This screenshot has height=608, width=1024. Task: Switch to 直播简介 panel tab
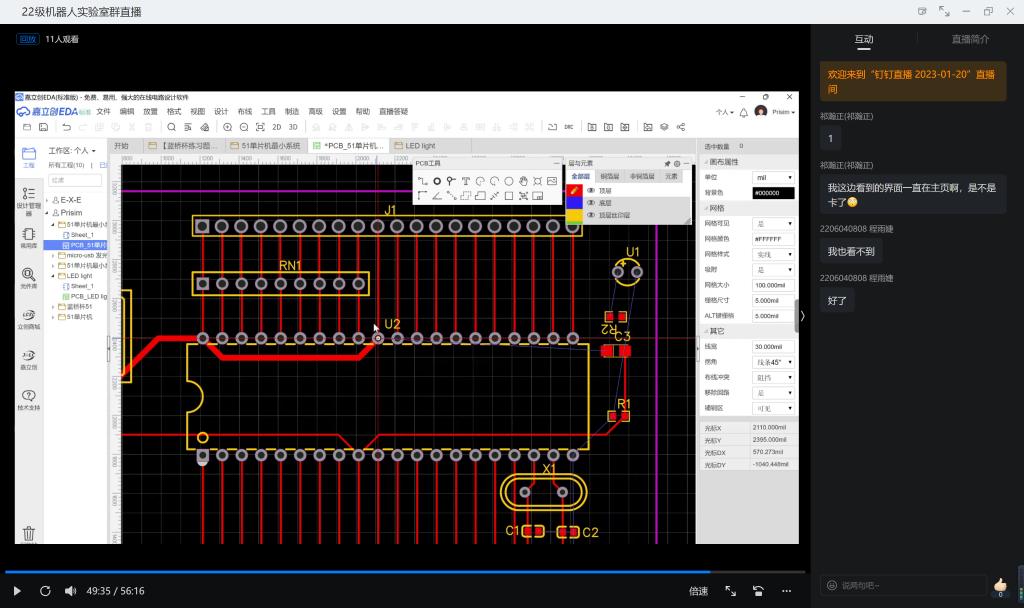tap(969, 39)
